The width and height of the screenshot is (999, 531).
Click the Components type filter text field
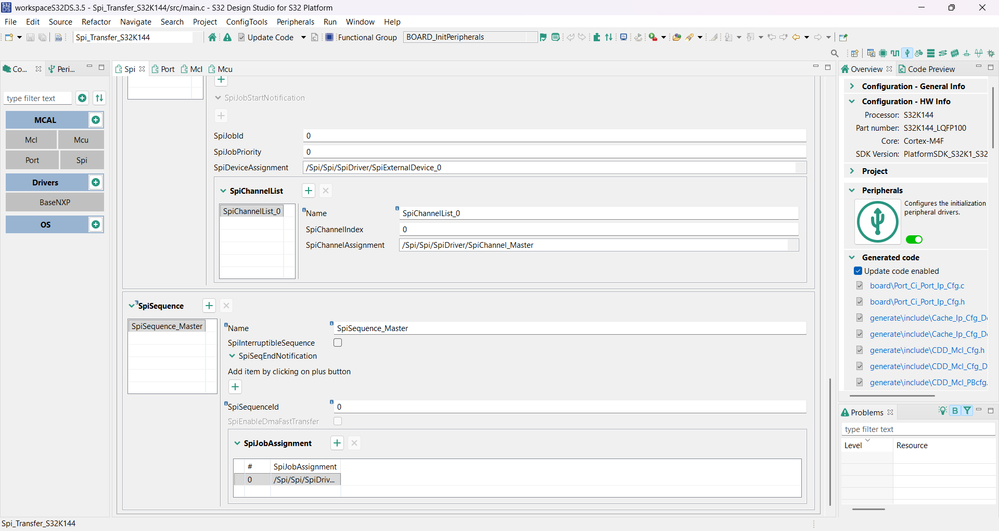(38, 98)
